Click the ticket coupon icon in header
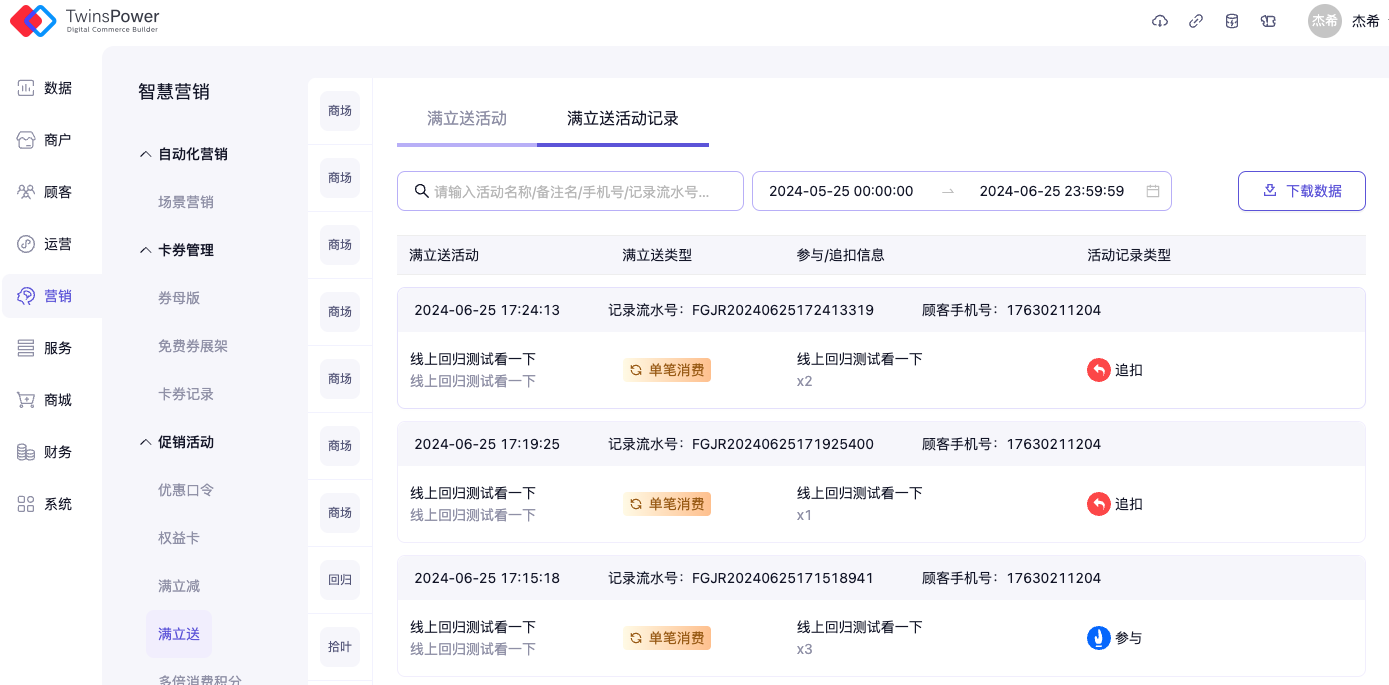The width and height of the screenshot is (1389, 685). pos(1268,21)
